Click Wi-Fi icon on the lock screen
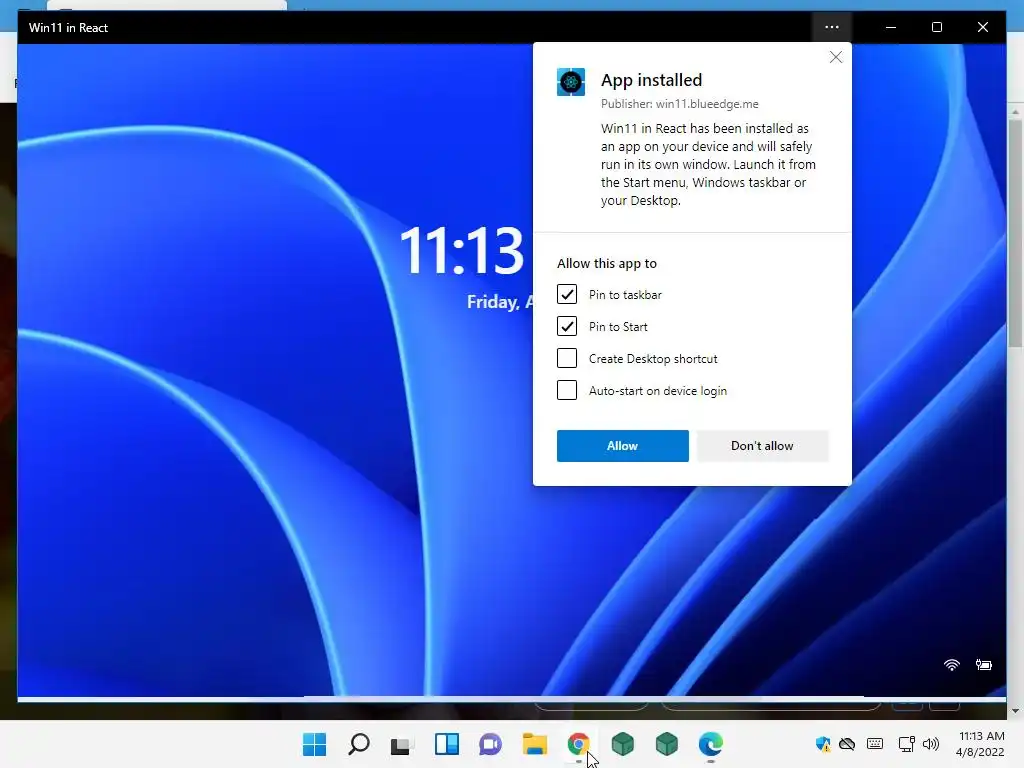This screenshot has height=768, width=1024. [x=952, y=665]
